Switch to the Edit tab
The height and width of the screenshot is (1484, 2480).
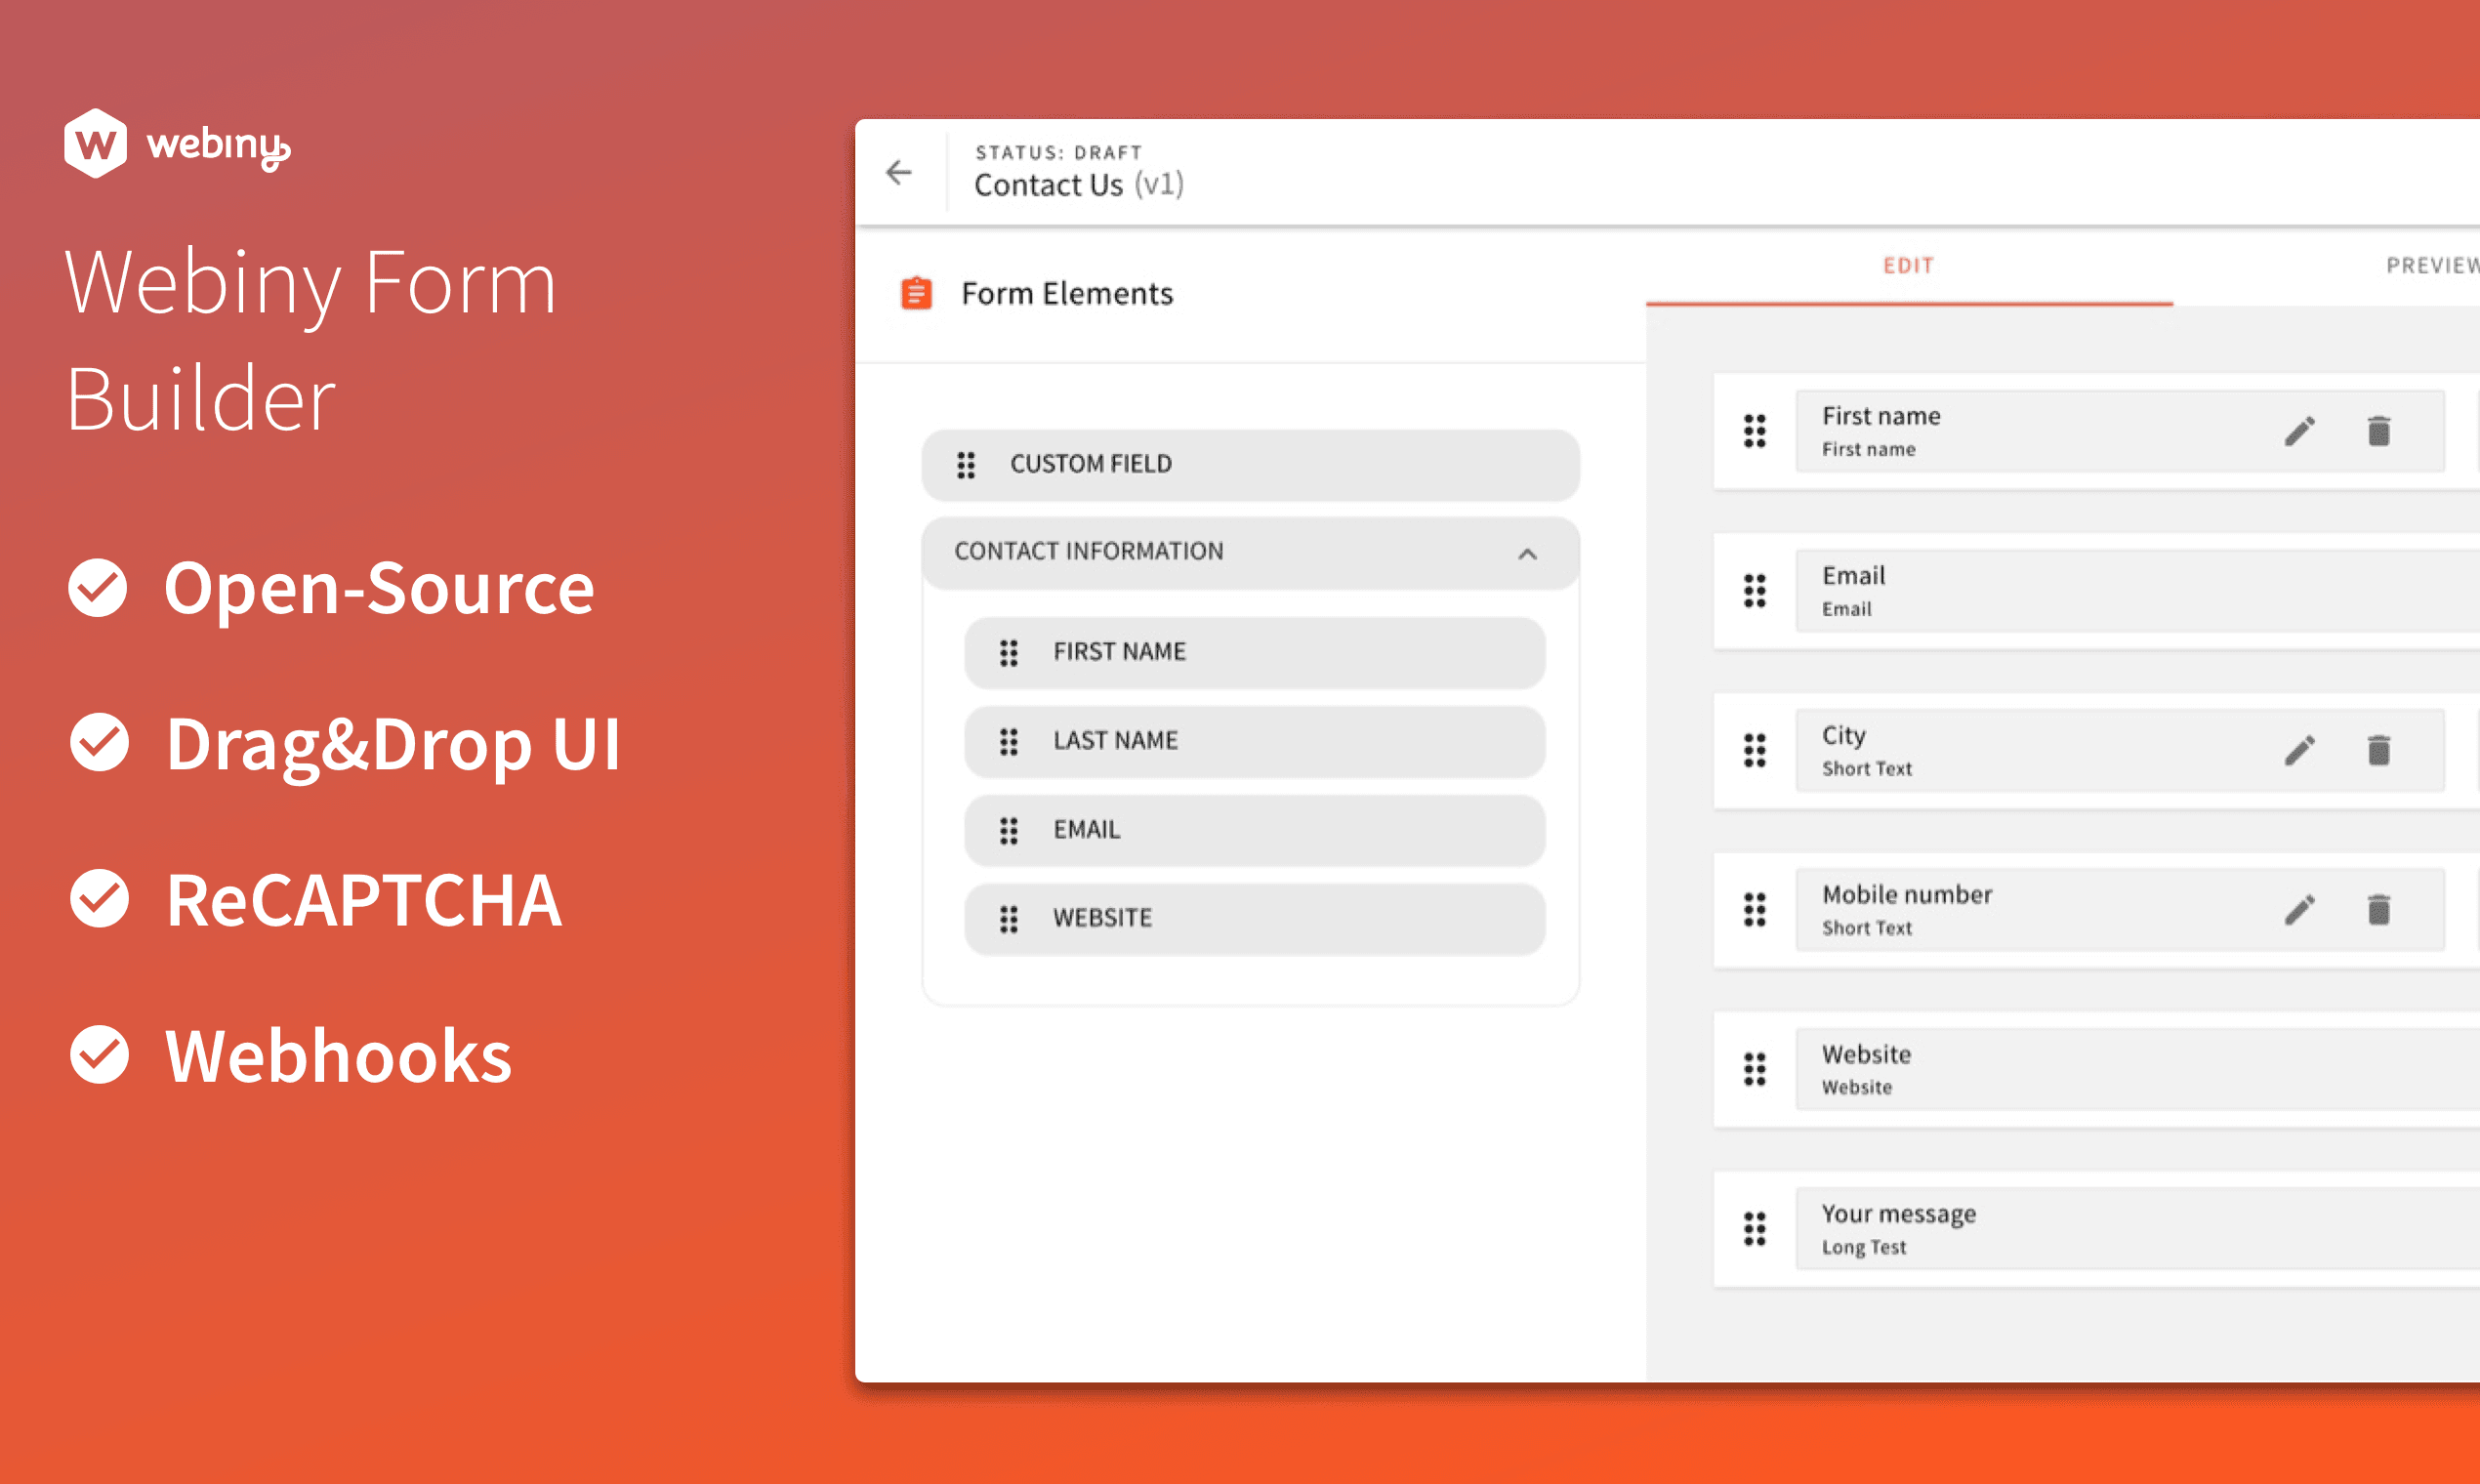tap(1907, 266)
